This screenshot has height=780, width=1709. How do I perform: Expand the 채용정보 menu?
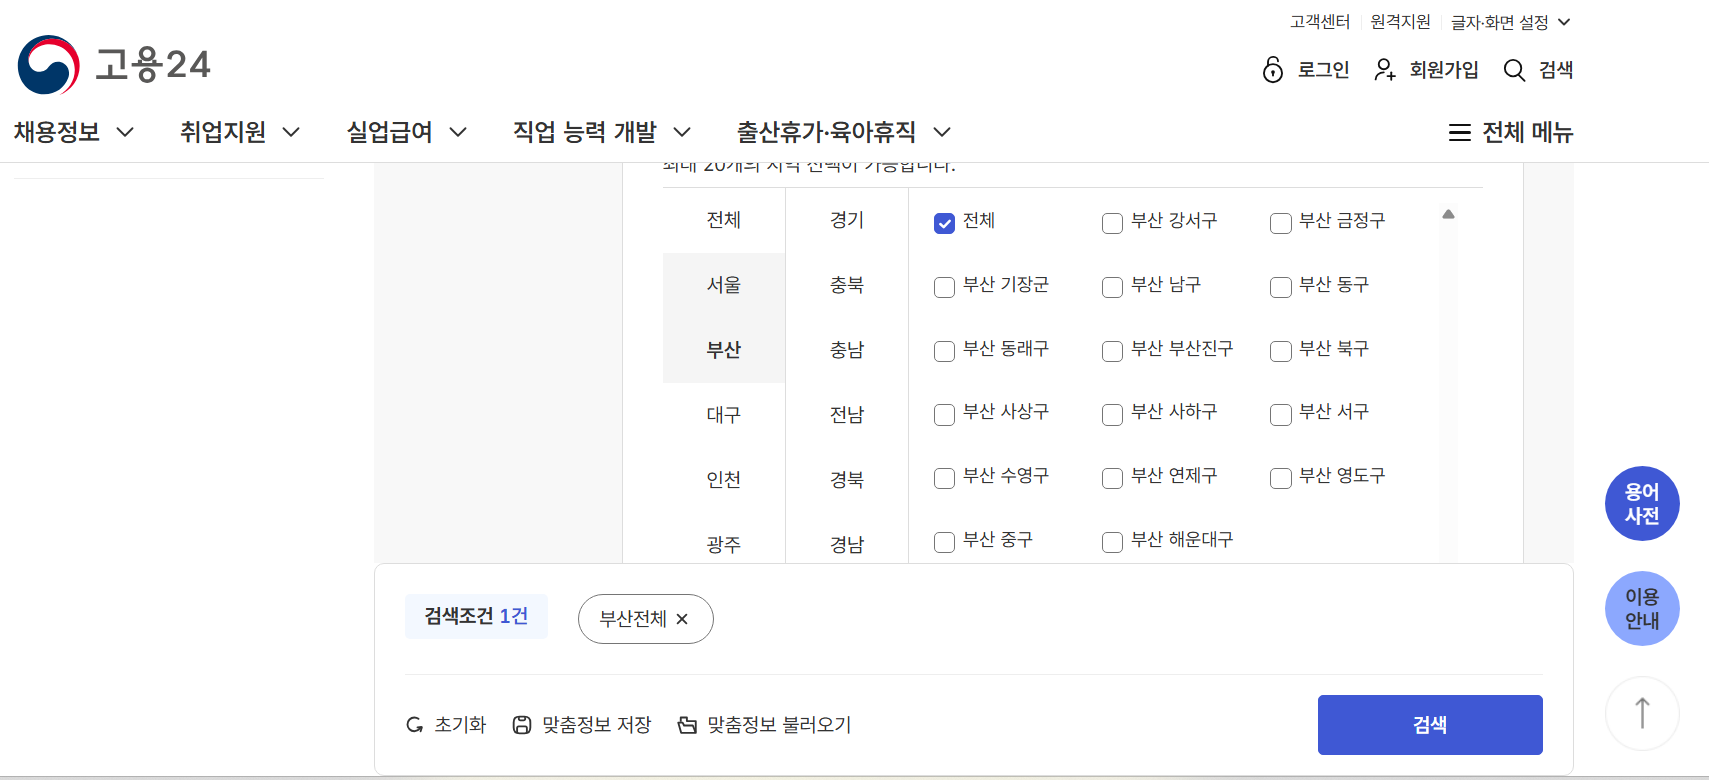pos(73,132)
